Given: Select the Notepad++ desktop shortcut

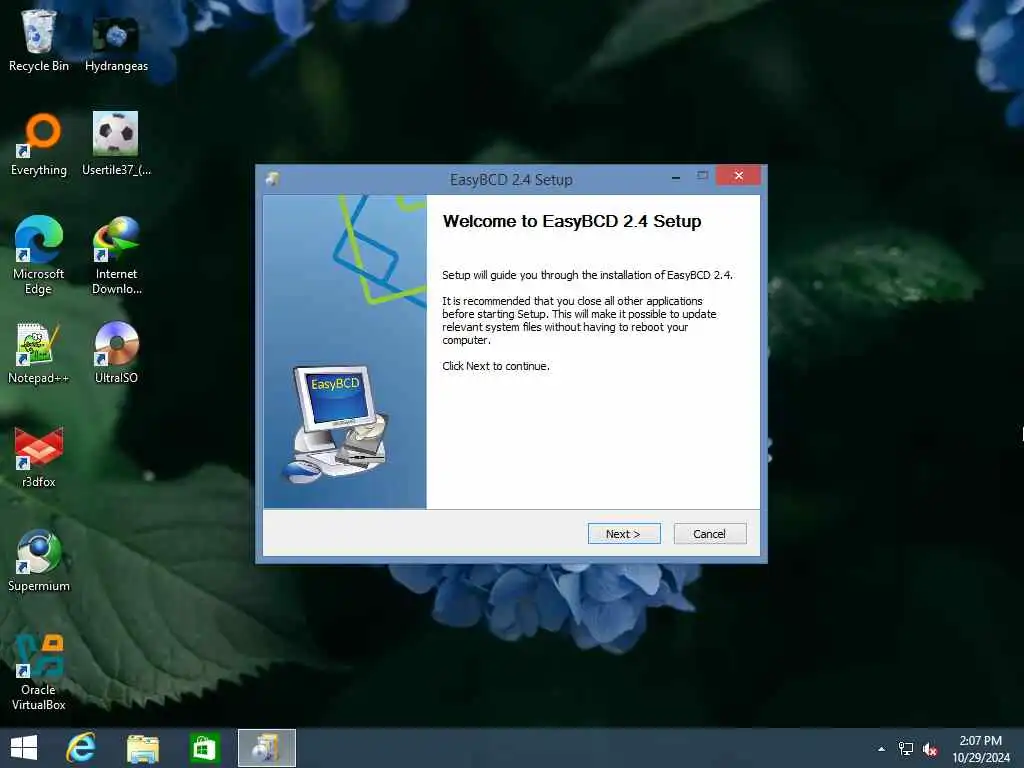Looking at the screenshot, I should 39,353.
